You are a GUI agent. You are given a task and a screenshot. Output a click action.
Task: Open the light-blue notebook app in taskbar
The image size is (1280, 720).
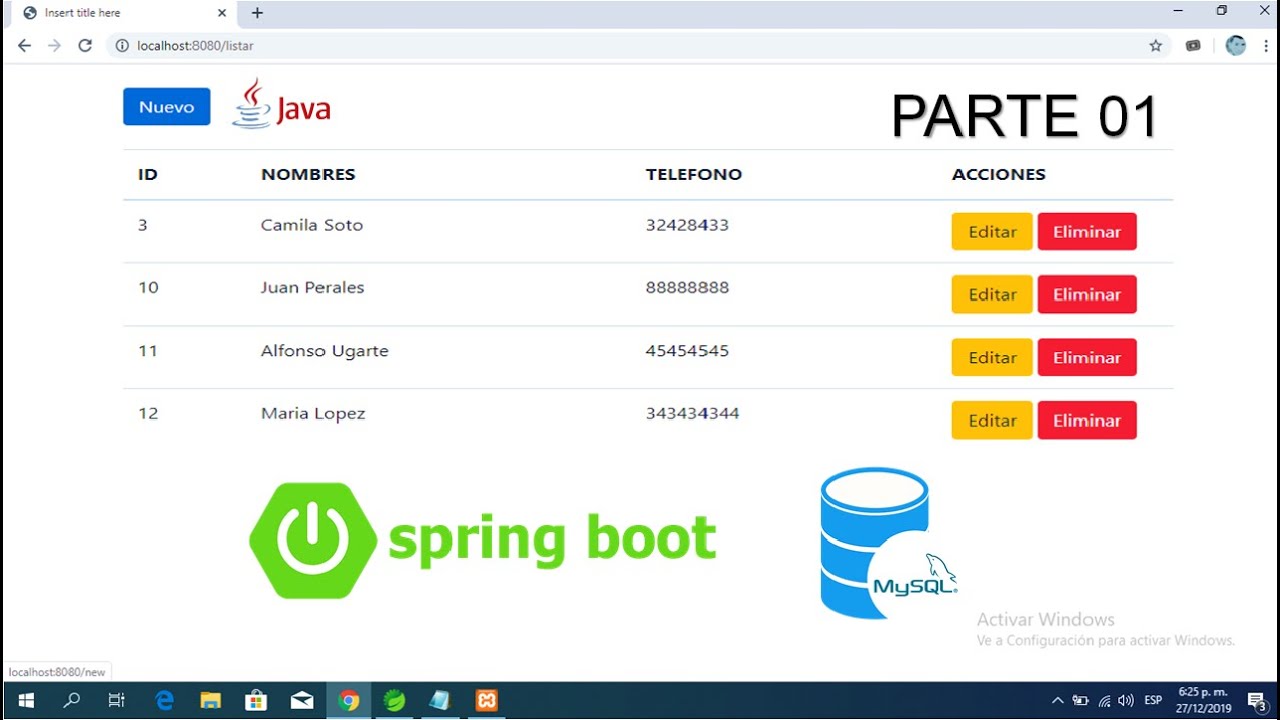pyautogui.click(x=440, y=700)
